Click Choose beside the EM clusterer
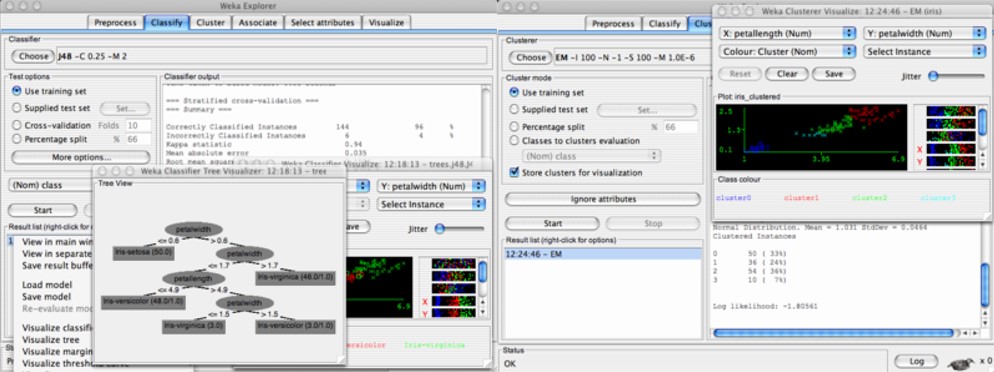This screenshot has height=372, width=994. [531, 57]
